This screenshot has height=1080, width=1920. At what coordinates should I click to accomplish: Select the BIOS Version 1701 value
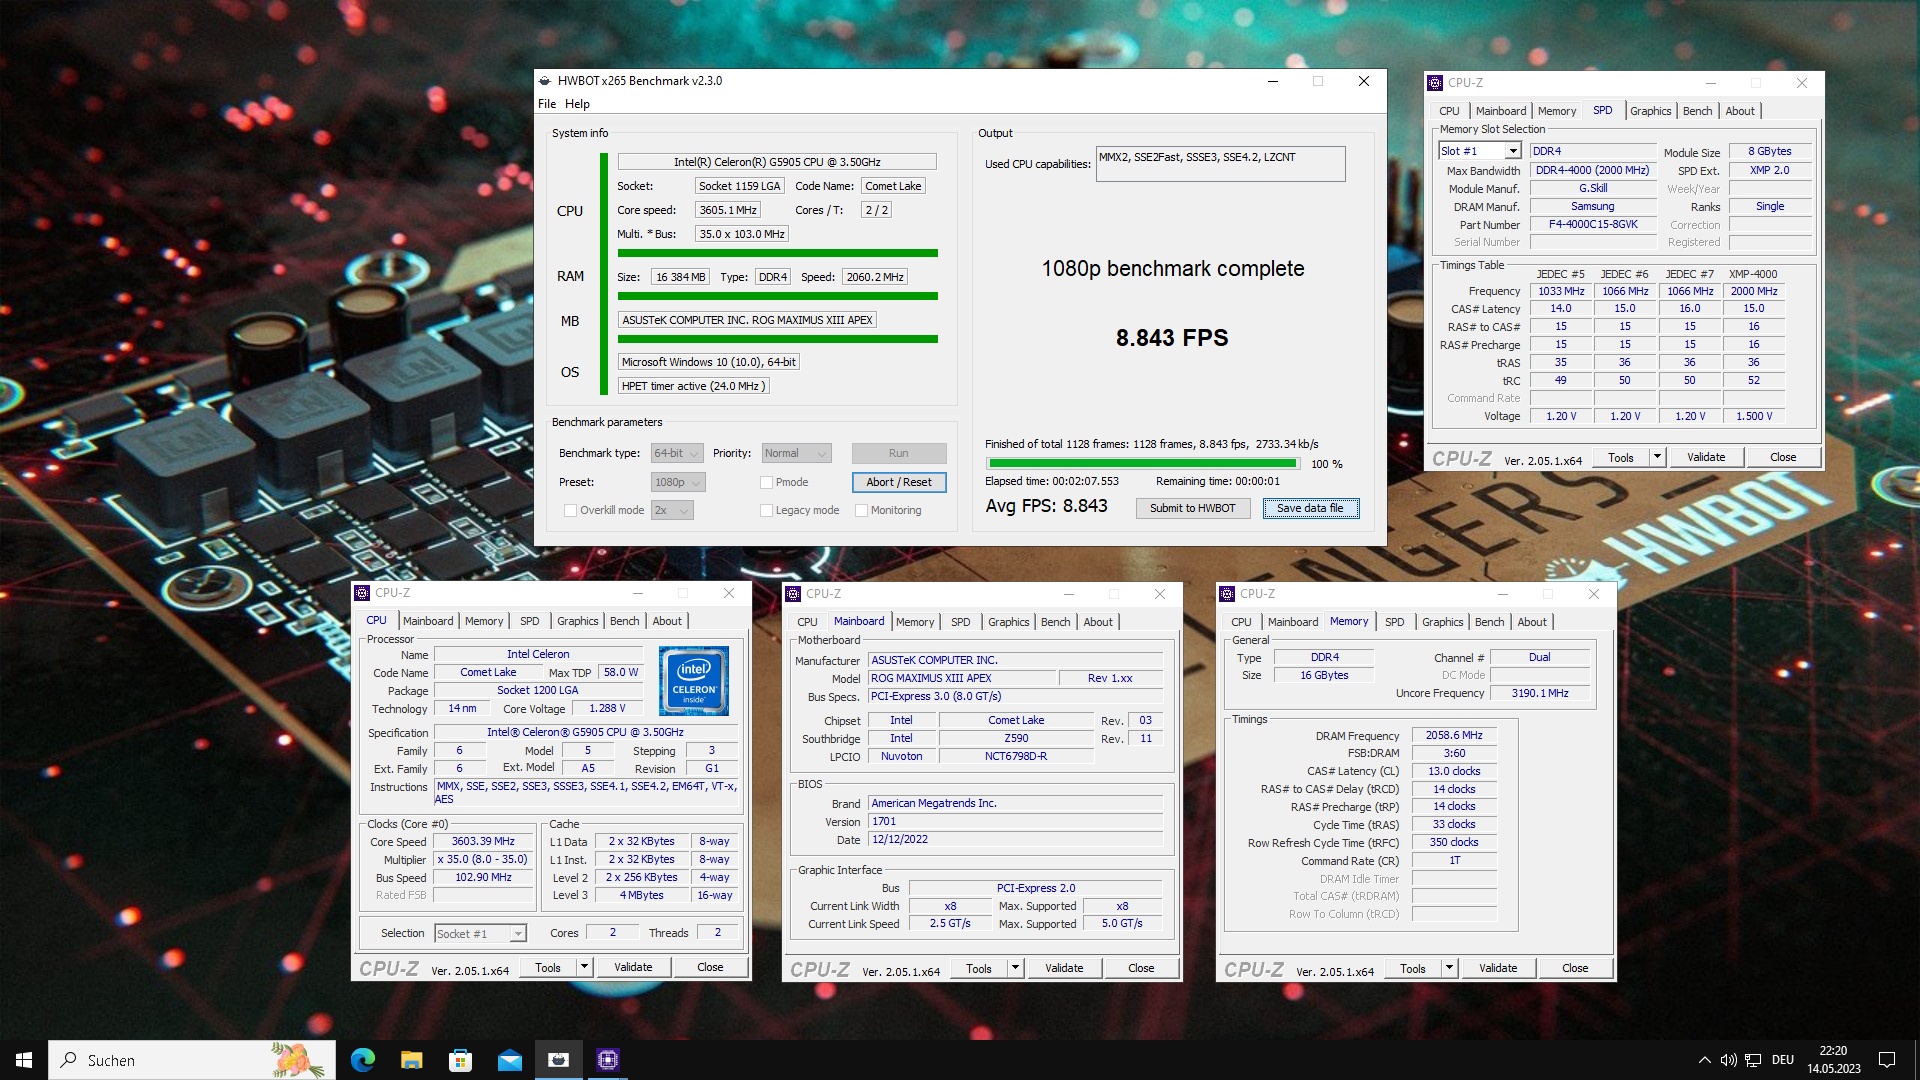(x=1014, y=821)
